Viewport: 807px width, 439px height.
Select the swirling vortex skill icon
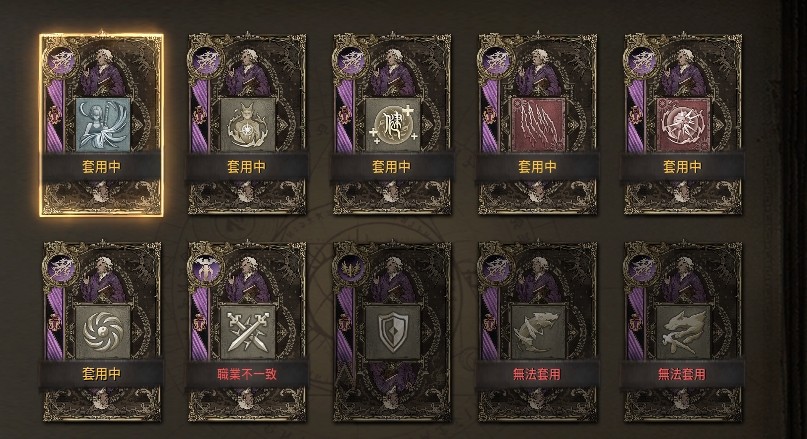tap(102, 332)
